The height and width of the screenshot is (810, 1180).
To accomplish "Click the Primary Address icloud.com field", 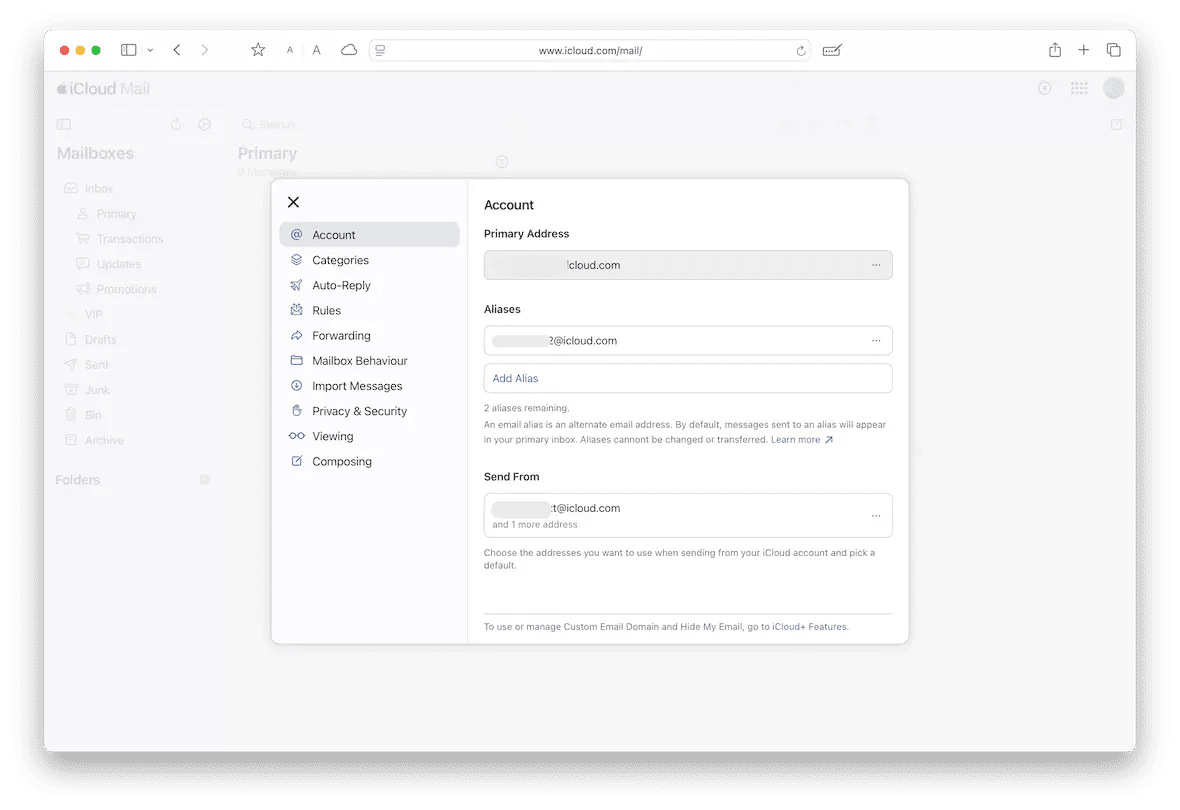I will (688, 265).
